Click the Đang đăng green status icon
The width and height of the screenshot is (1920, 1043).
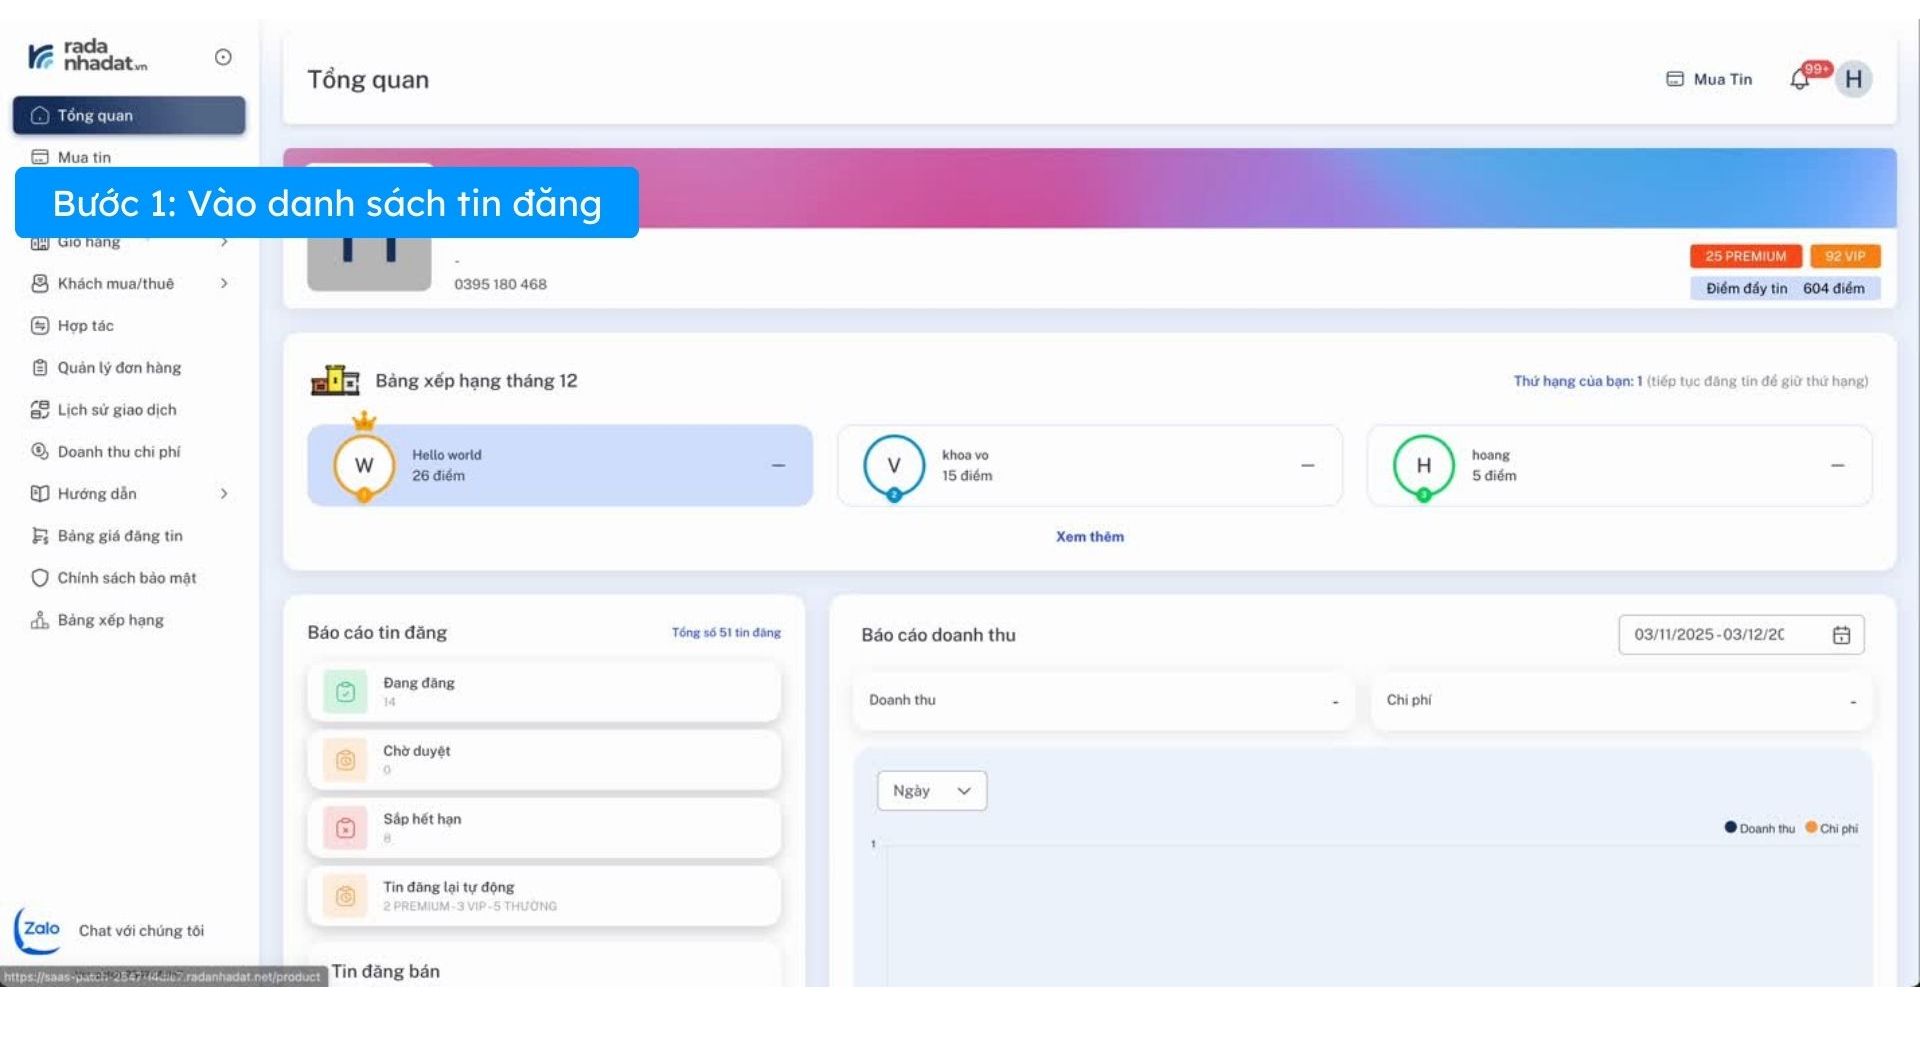tap(345, 692)
